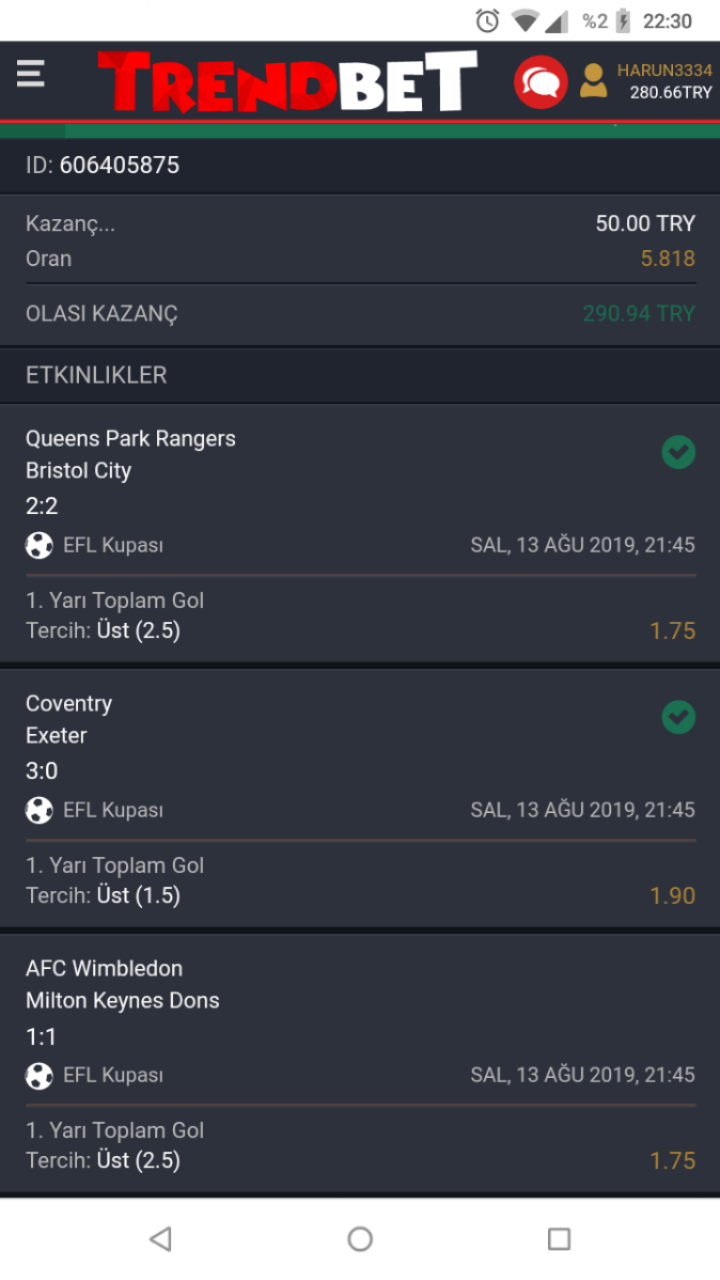Tap the 5.818 total odds value
720x1280 pixels.
click(x=667, y=259)
